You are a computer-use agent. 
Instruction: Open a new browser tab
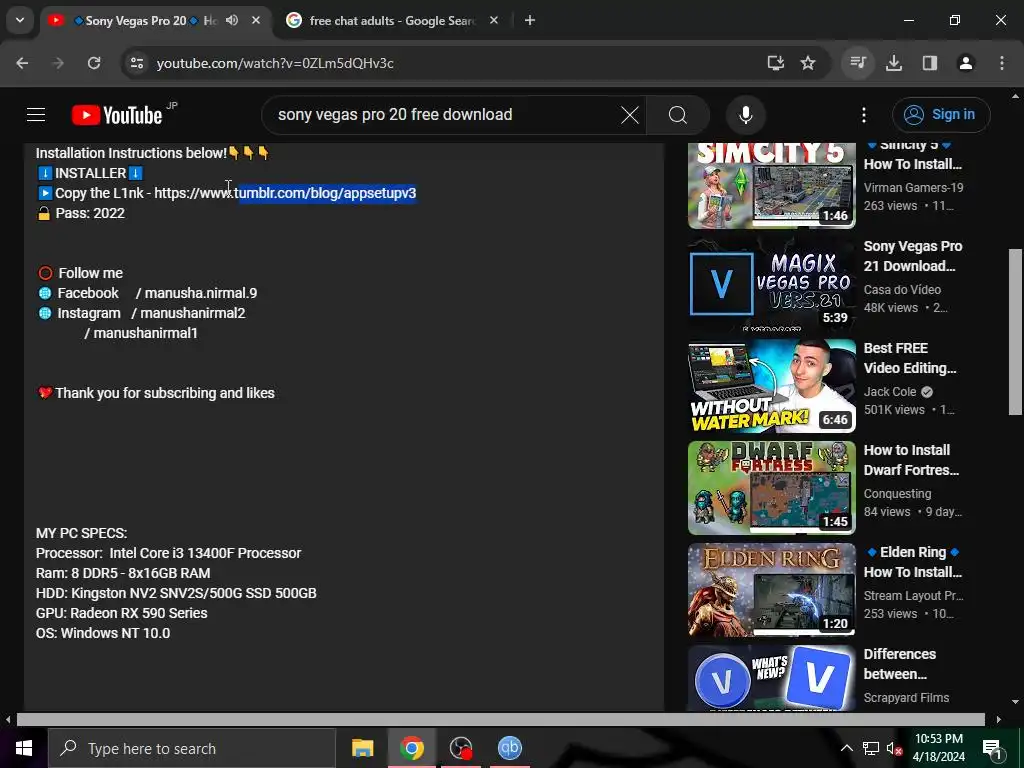[x=530, y=21]
